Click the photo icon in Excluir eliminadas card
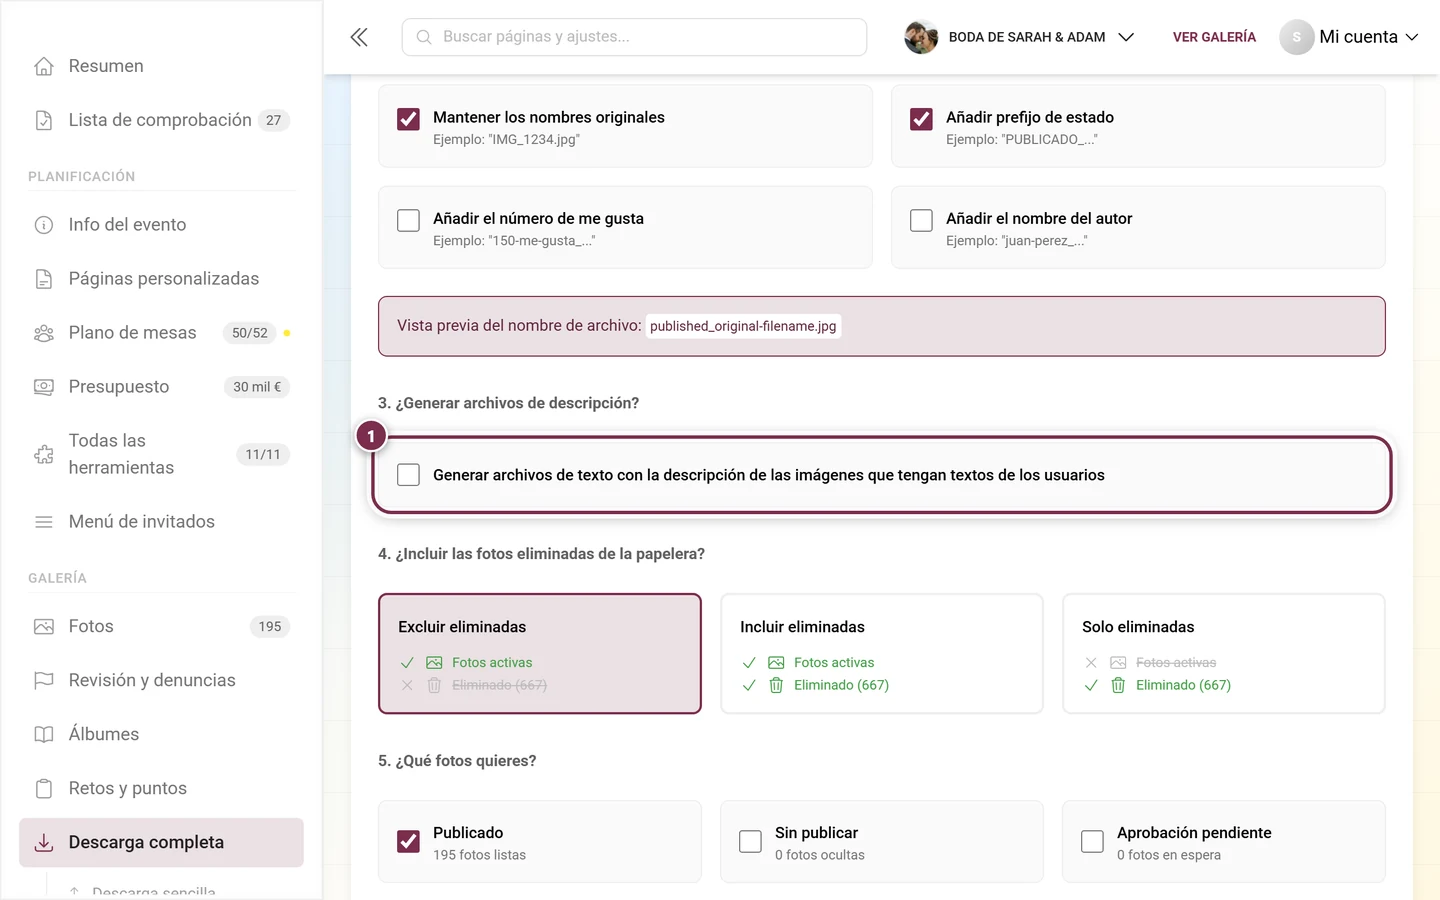The height and width of the screenshot is (900, 1440). [x=434, y=663]
